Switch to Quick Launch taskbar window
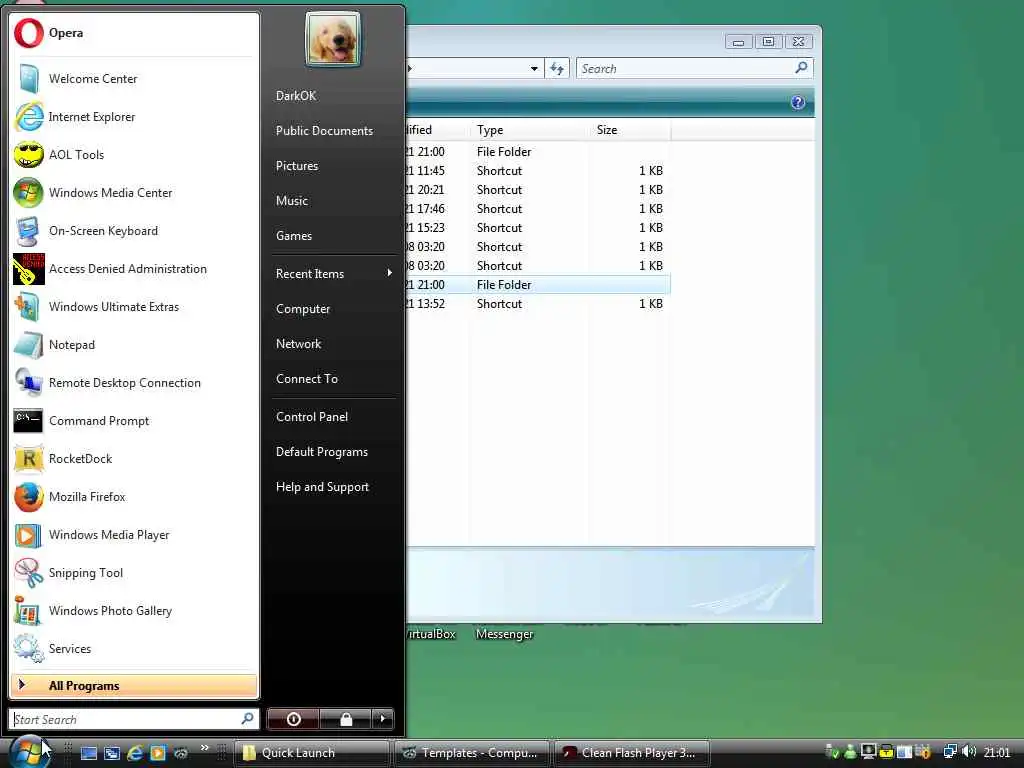Image resolution: width=1024 pixels, height=768 pixels. pyautogui.click(x=312, y=753)
